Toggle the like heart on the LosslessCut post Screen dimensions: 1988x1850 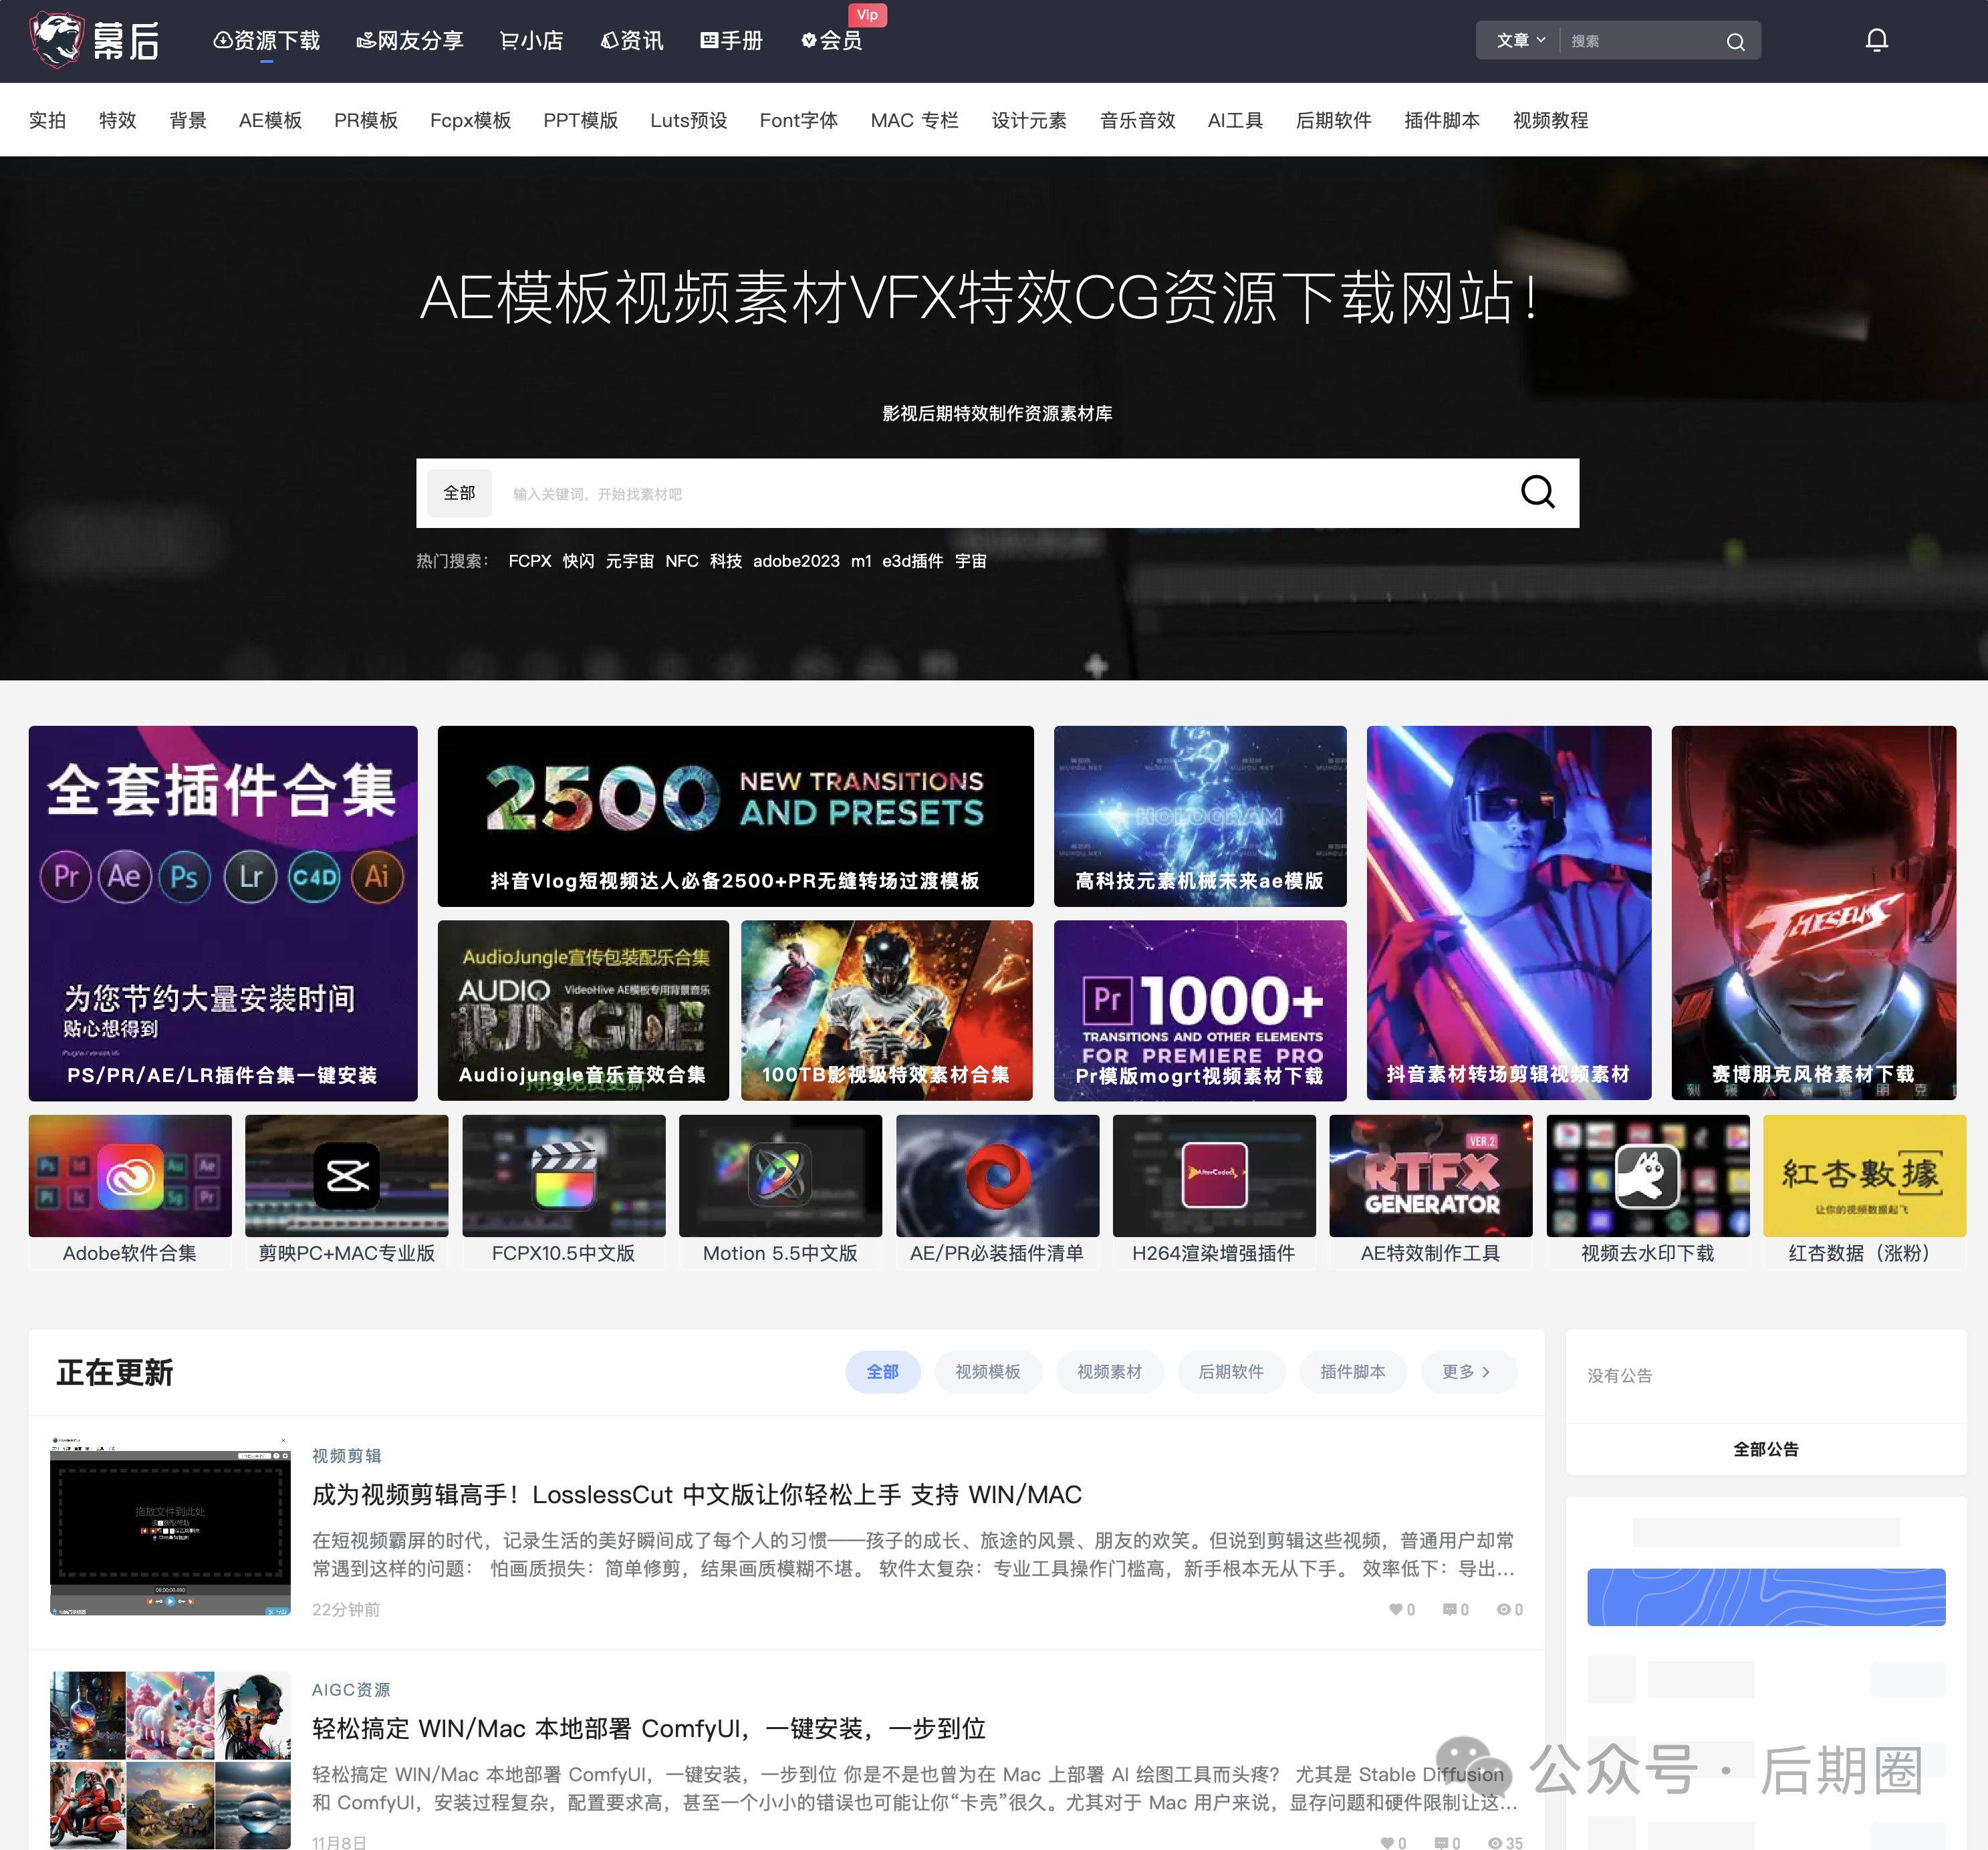pos(1395,1610)
